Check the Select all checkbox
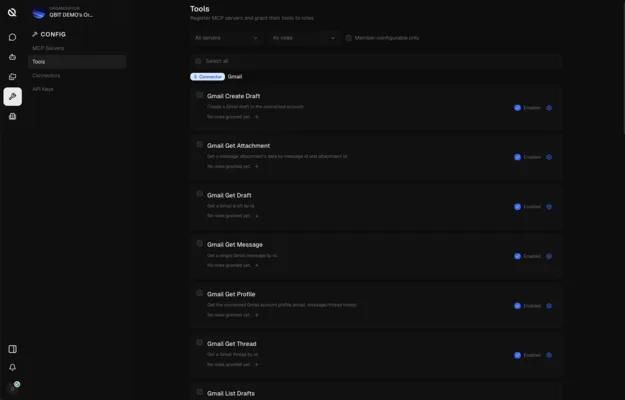This screenshot has height=400, width=625. pyautogui.click(x=198, y=61)
